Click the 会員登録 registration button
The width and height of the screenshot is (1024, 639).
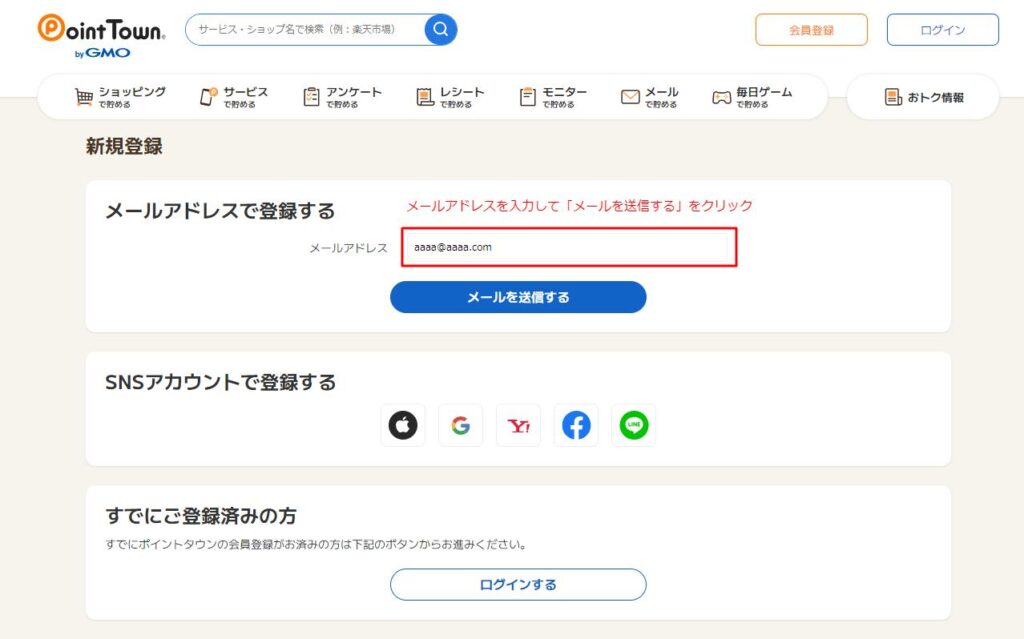[811, 30]
